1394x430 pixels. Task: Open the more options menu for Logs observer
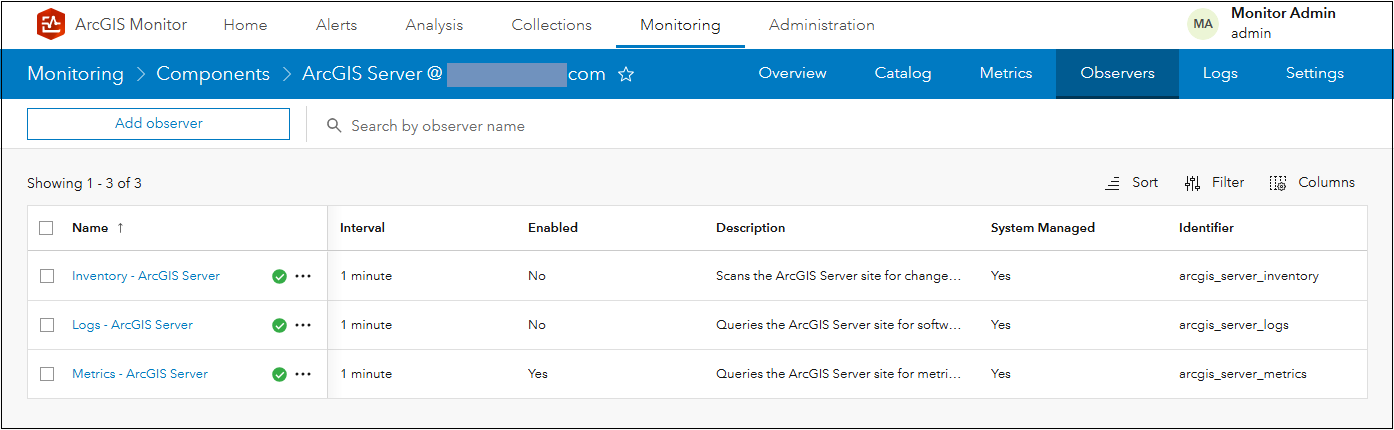[304, 325]
